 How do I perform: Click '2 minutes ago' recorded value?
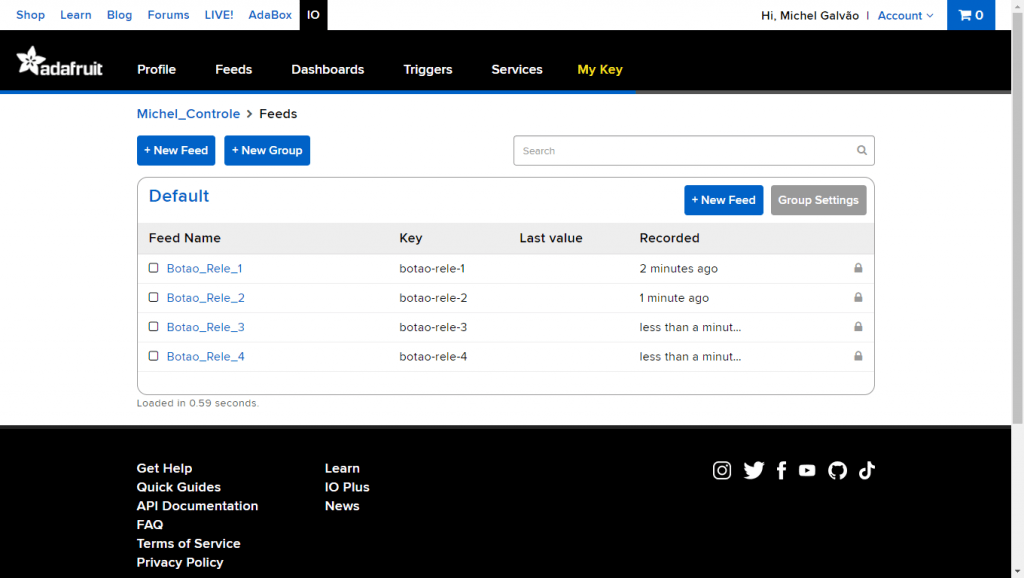point(679,268)
